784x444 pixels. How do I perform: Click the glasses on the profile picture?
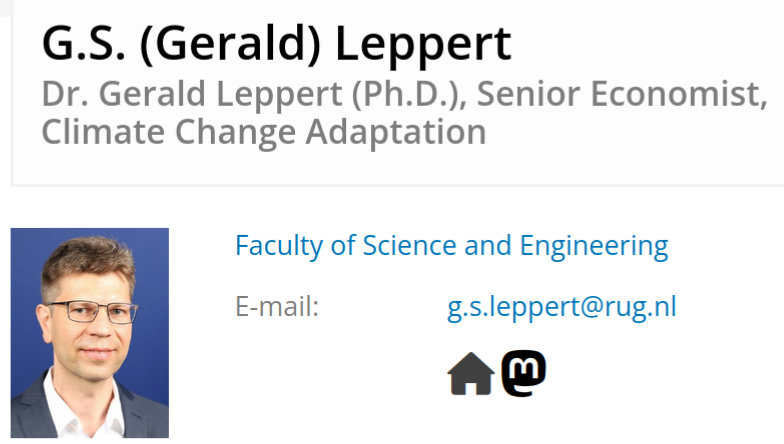click(x=92, y=312)
